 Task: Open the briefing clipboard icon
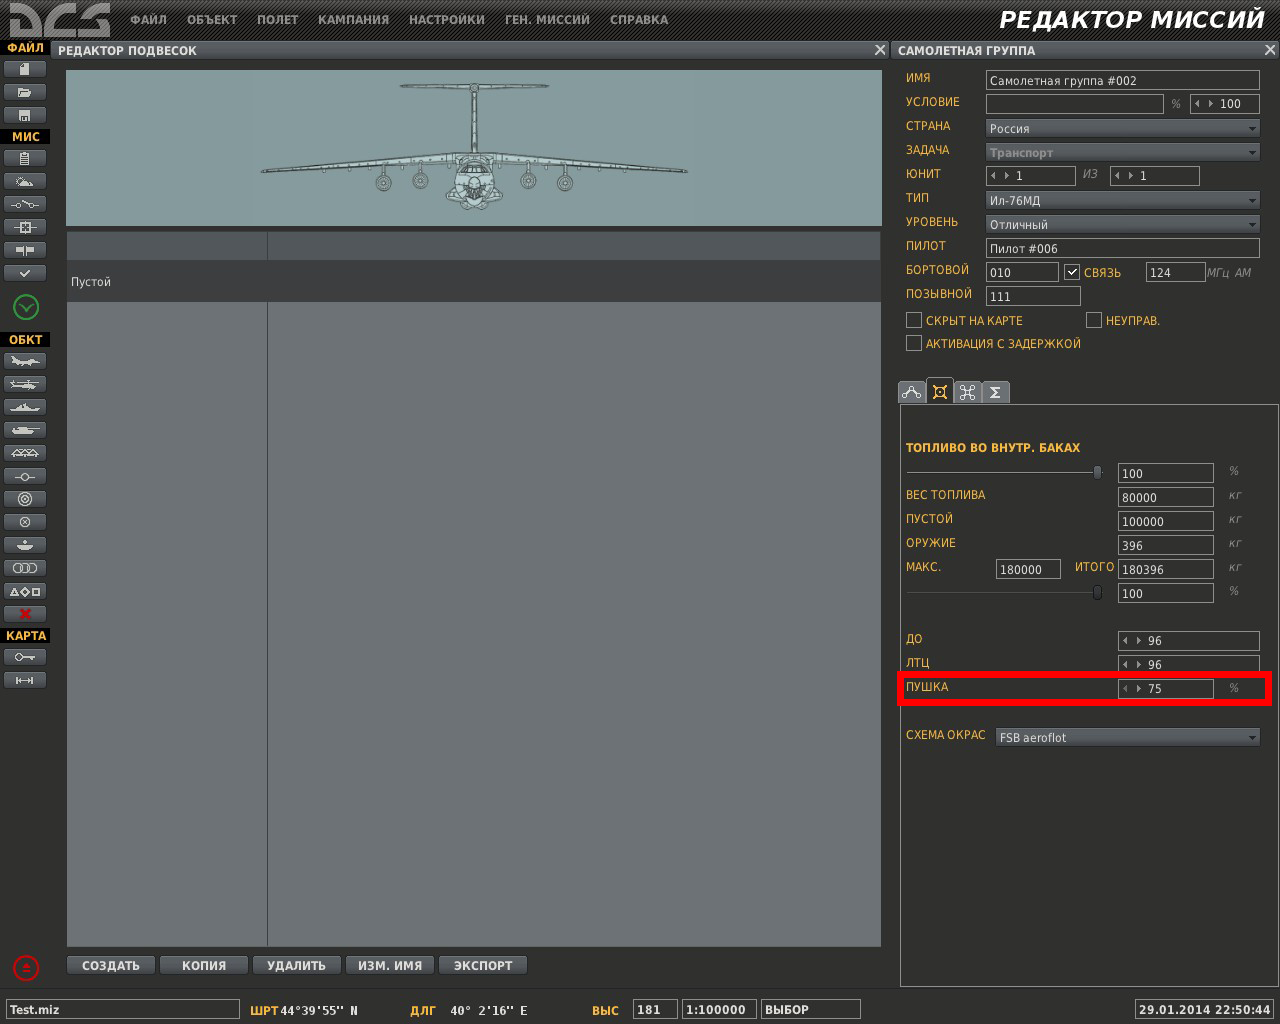pos(25,158)
